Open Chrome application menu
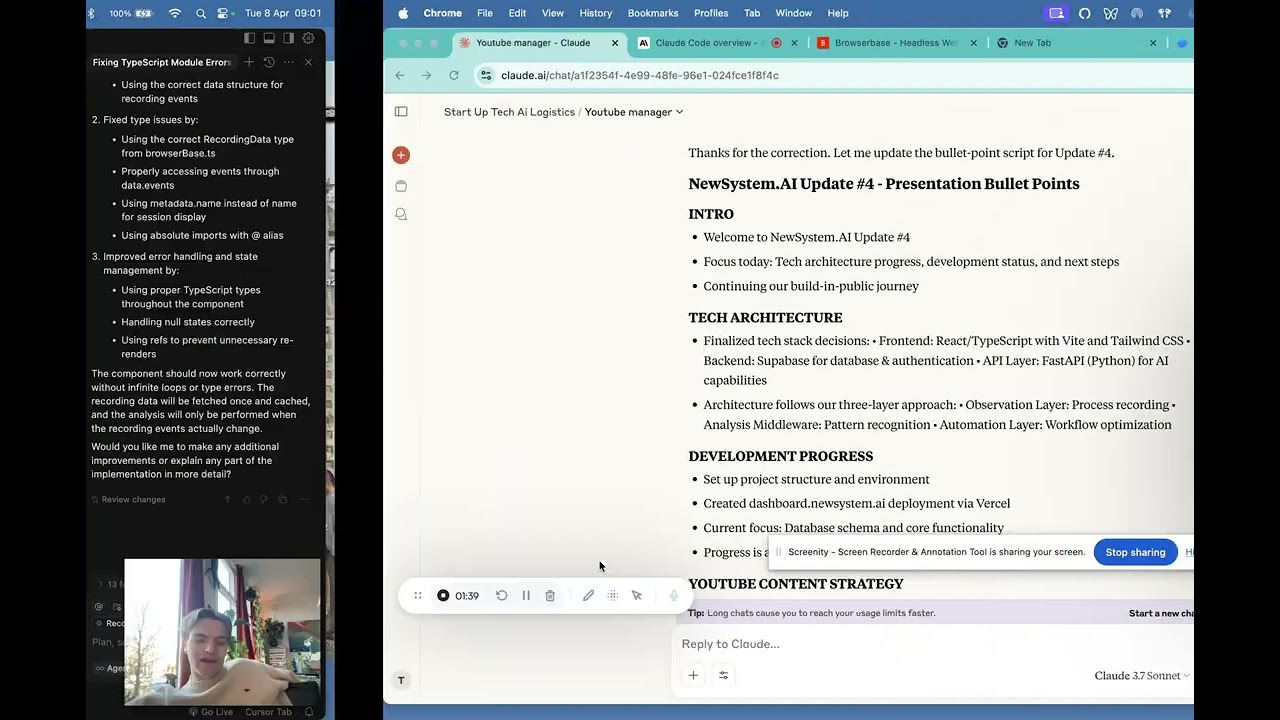The image size is (1280, 720). [442, 13]
